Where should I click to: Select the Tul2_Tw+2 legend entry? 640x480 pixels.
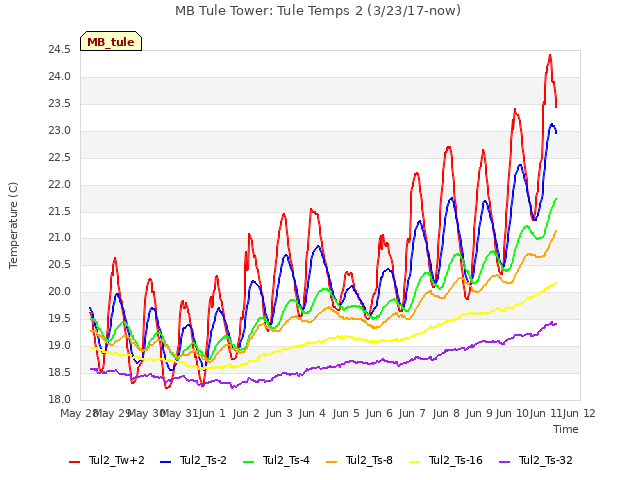(107, 460)
